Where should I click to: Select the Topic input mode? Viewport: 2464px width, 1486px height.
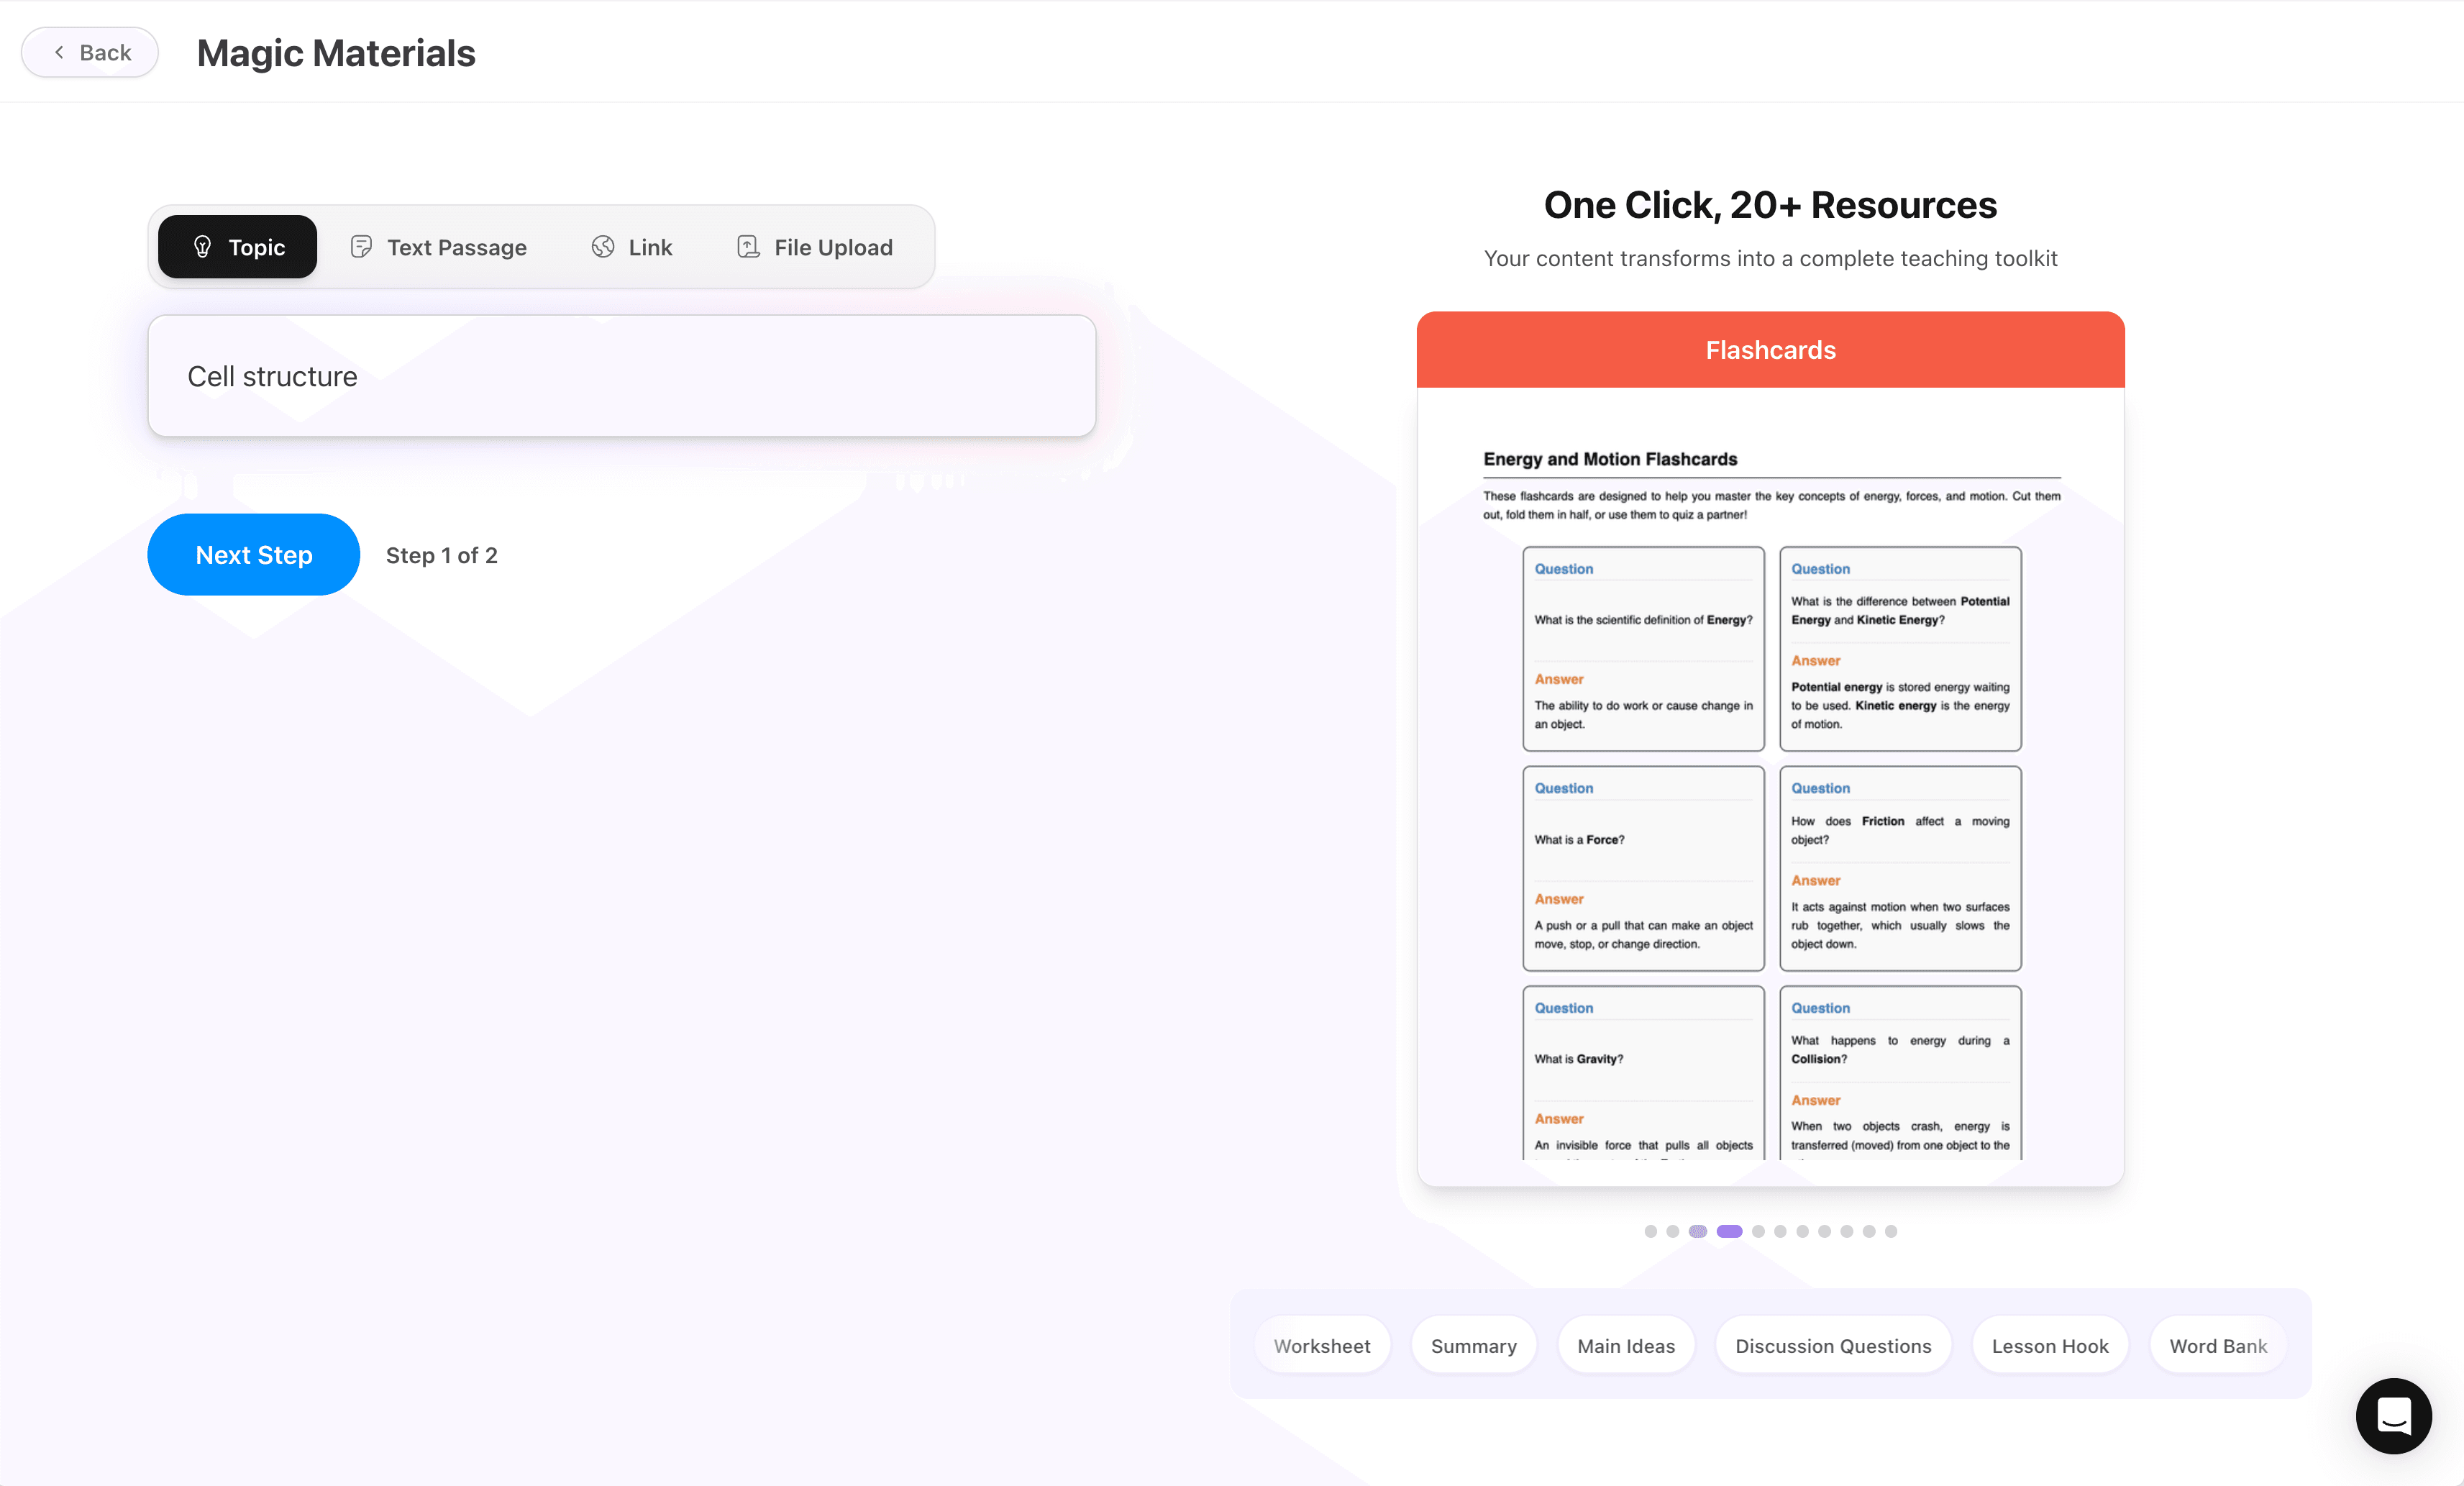pyautogui.click(x=237, y=247)
